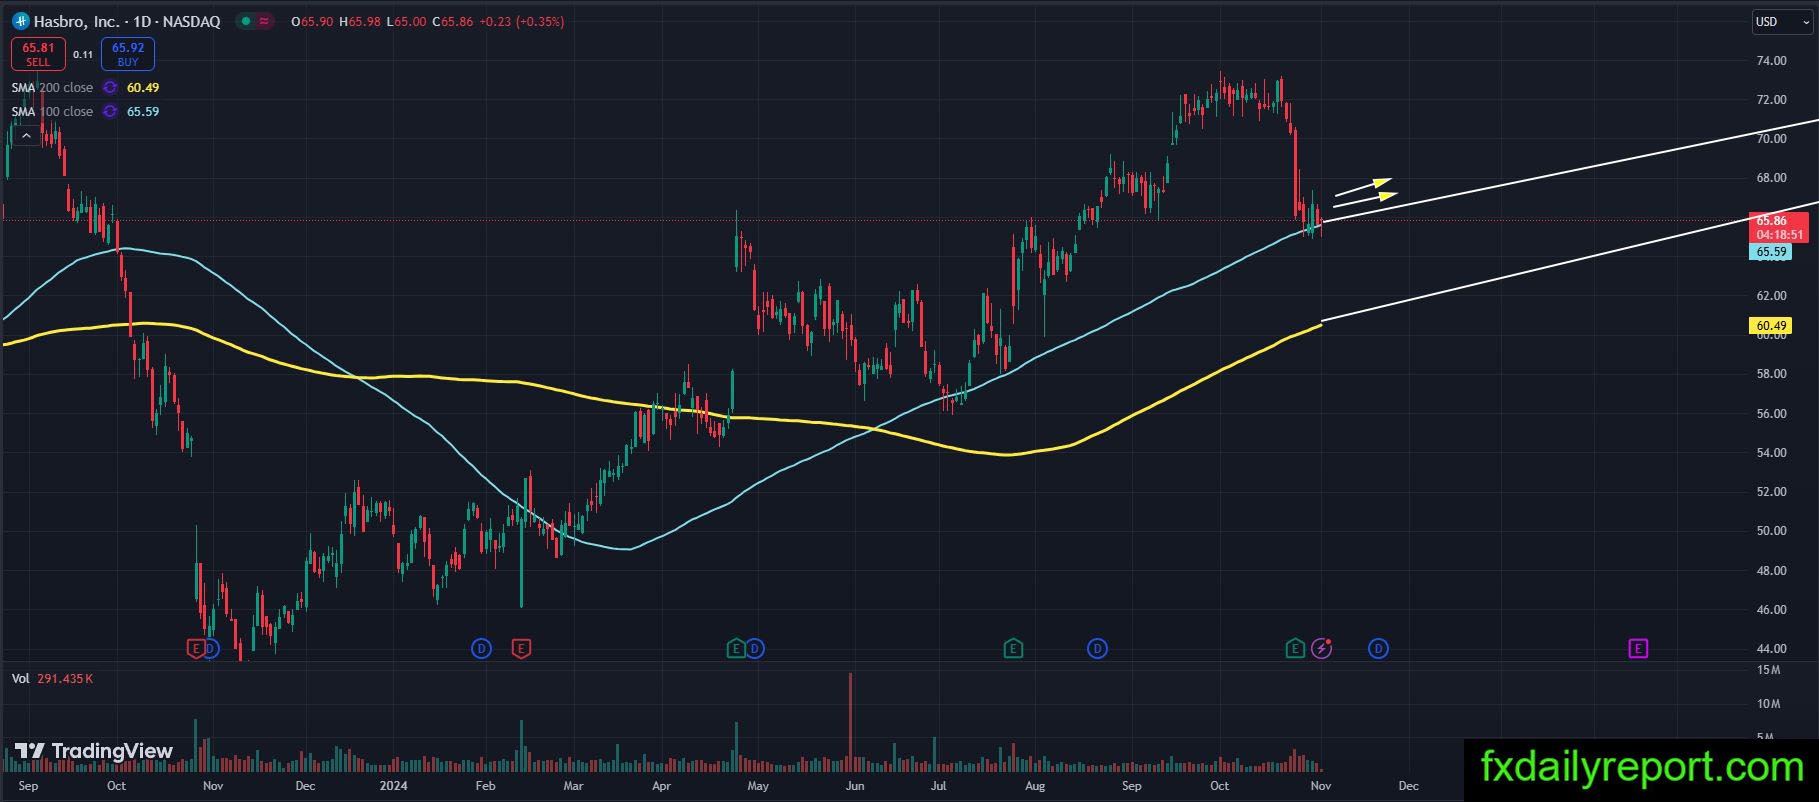The image size is (1819, 802).
Task: Click the 15M volume axis label
Action: click(1768, 670)
